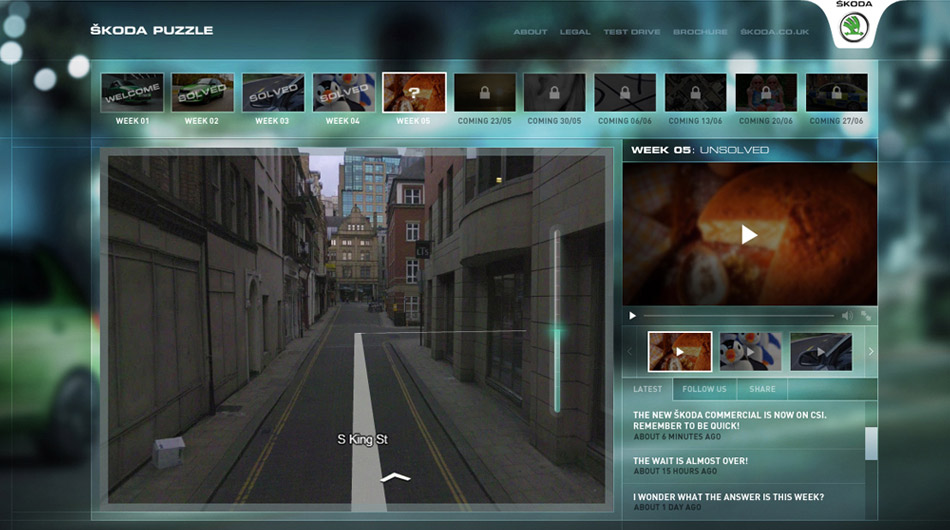The image size is (950, 530).
Task: Go to next videos with the right arrow
Action: pyautogui.click(x=871, y=351)
